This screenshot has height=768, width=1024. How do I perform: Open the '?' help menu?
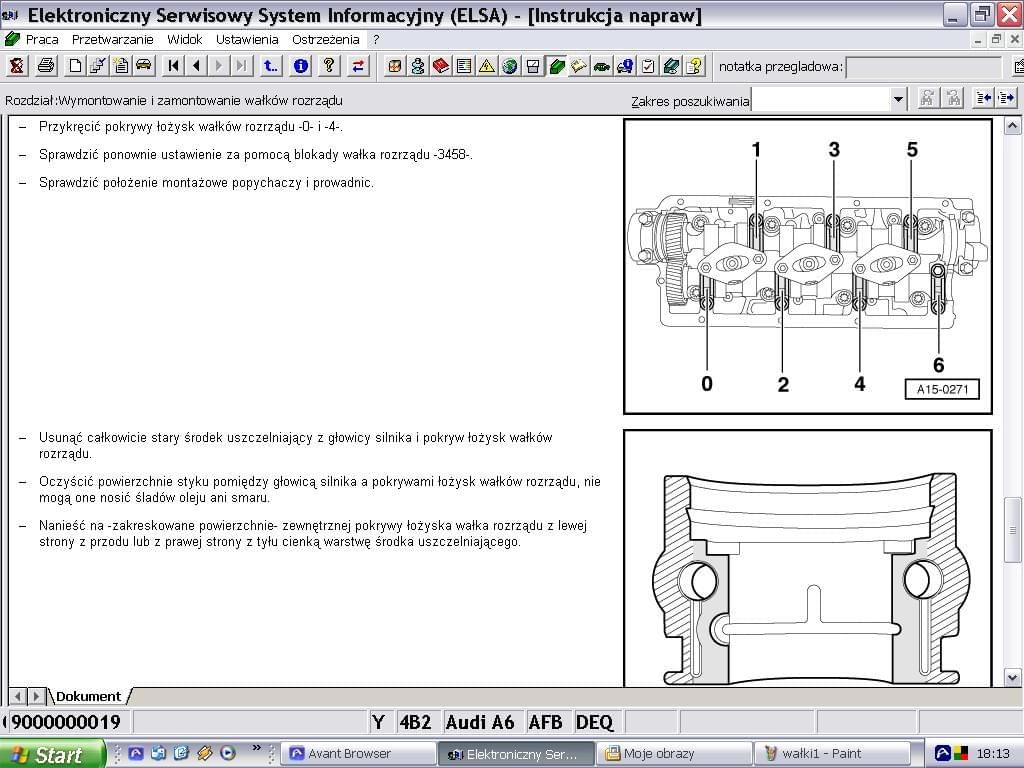(x=376, y=40)
